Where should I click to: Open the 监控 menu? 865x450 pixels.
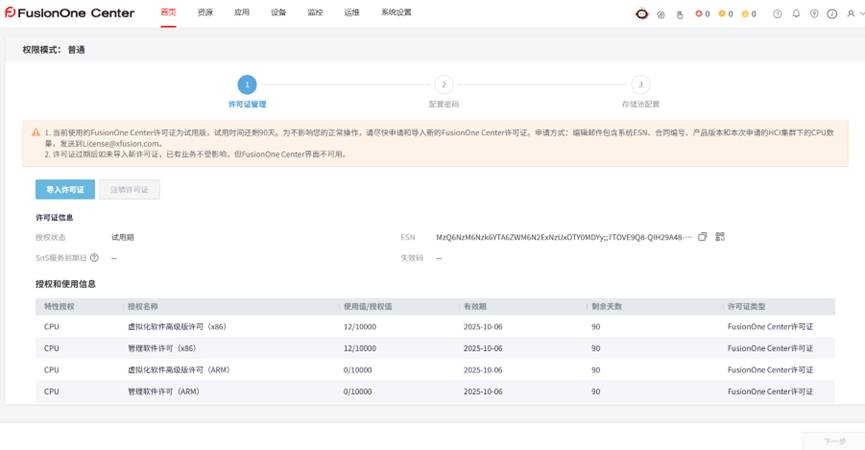315,12
